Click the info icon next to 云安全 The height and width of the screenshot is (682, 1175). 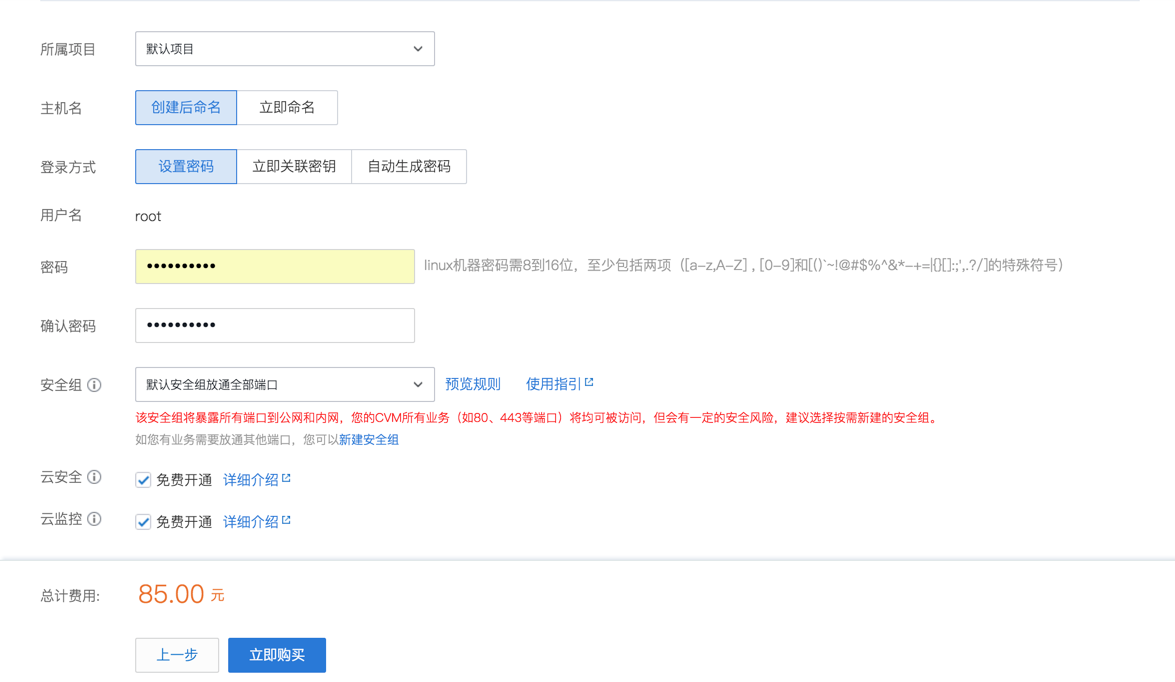[94, 477]
